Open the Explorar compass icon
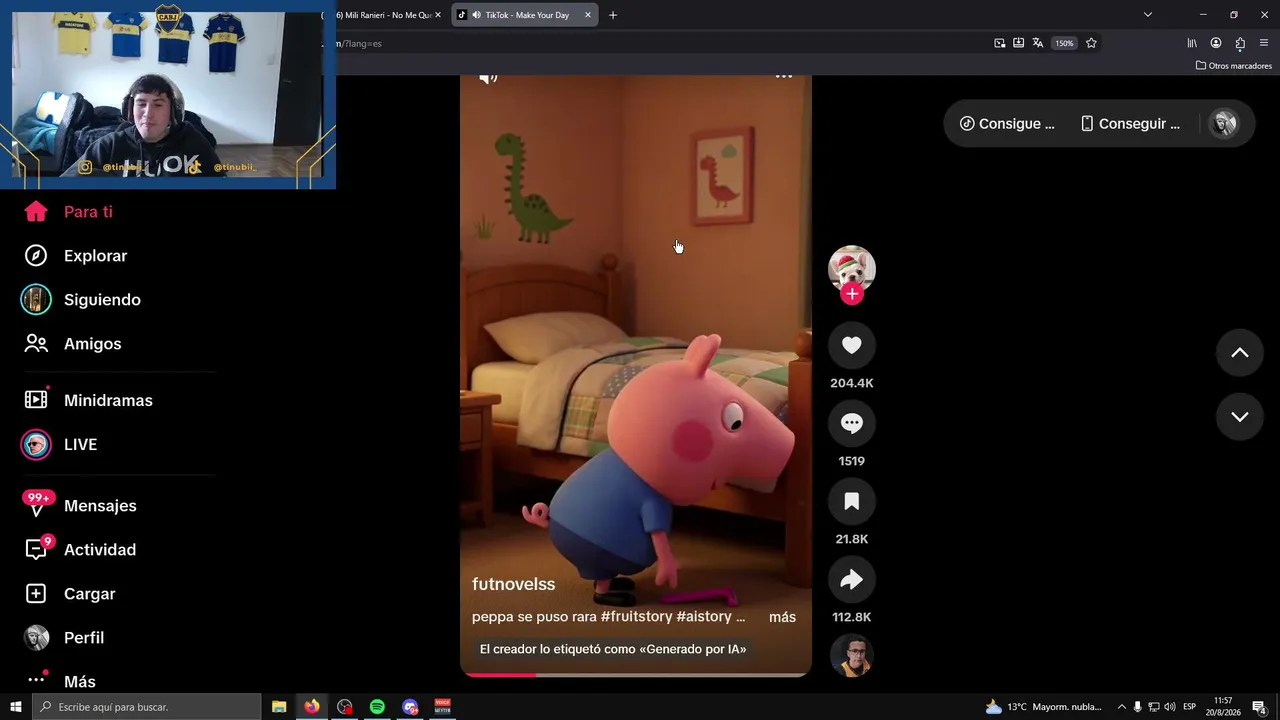Screen dimensions: 1280x720 tap(36, 256)
